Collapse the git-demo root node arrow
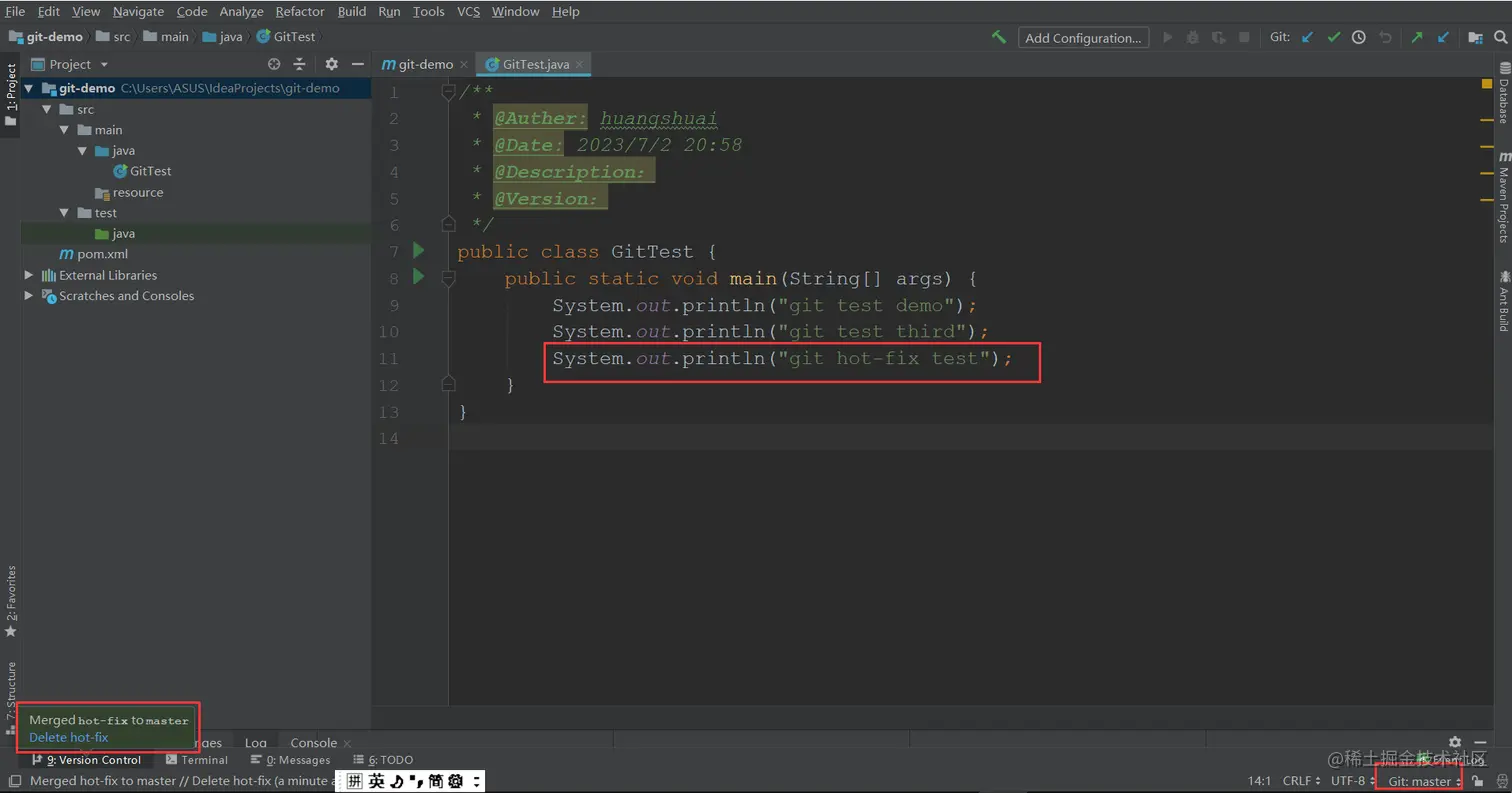This screenshot has width=1512, height=793. coord(29,88)
